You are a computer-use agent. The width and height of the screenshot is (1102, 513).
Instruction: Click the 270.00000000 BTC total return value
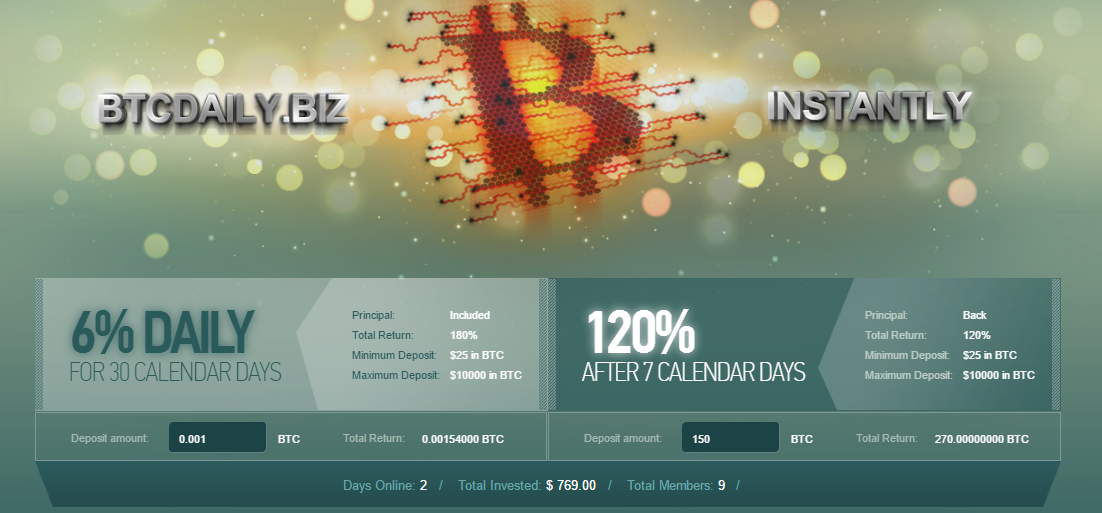tap(981, 439)
